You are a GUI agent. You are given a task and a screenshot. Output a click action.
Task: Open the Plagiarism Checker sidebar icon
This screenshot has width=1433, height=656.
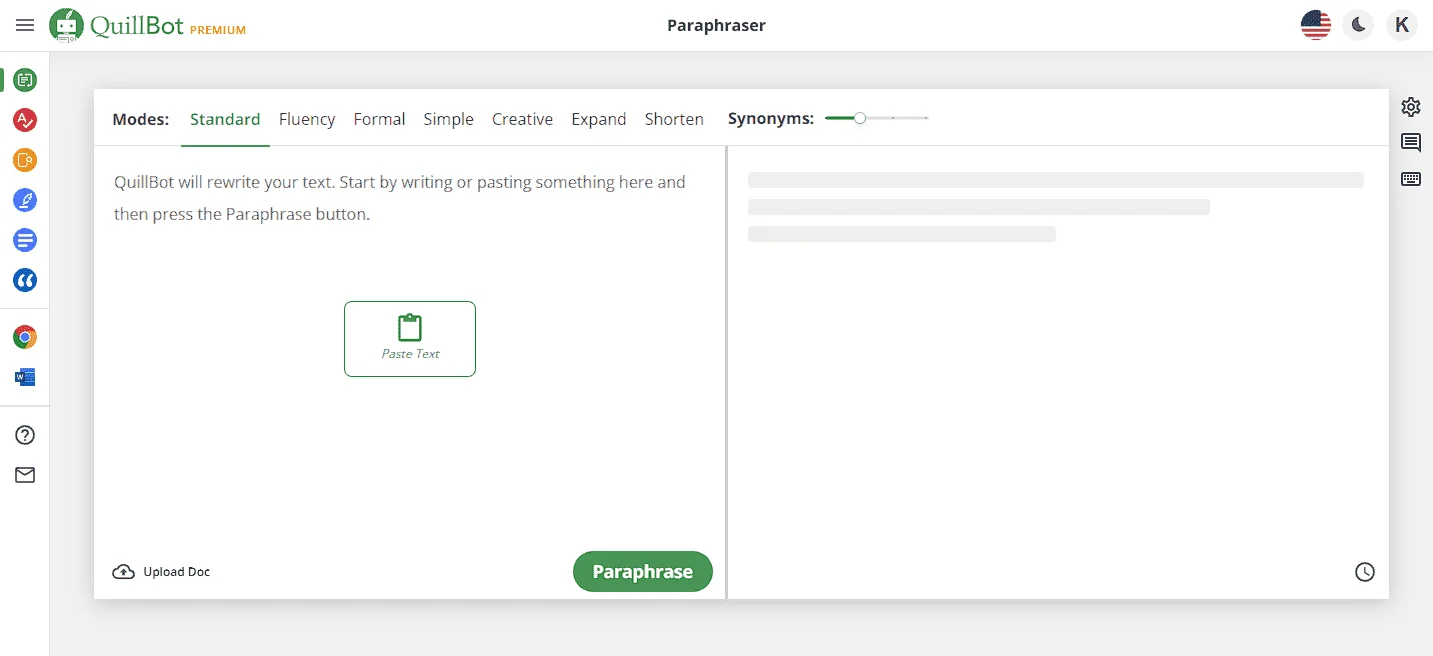click(x=25, y=160)
